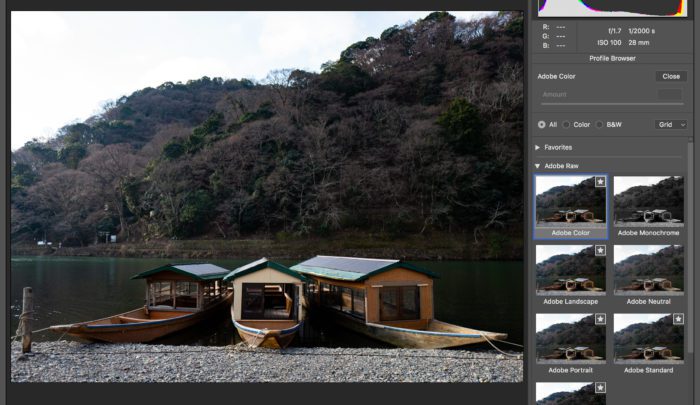Screen dimensions: 700x405
Task: Open the Grid view mode dropdown
Action: click(671, 125)
